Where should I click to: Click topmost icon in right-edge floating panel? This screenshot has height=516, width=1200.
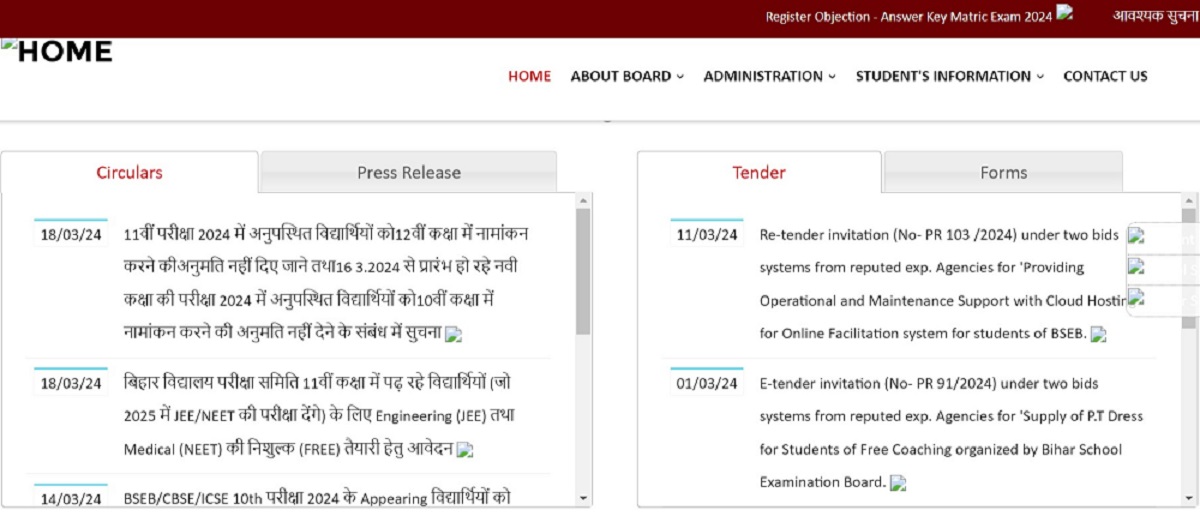(1136, 237)
